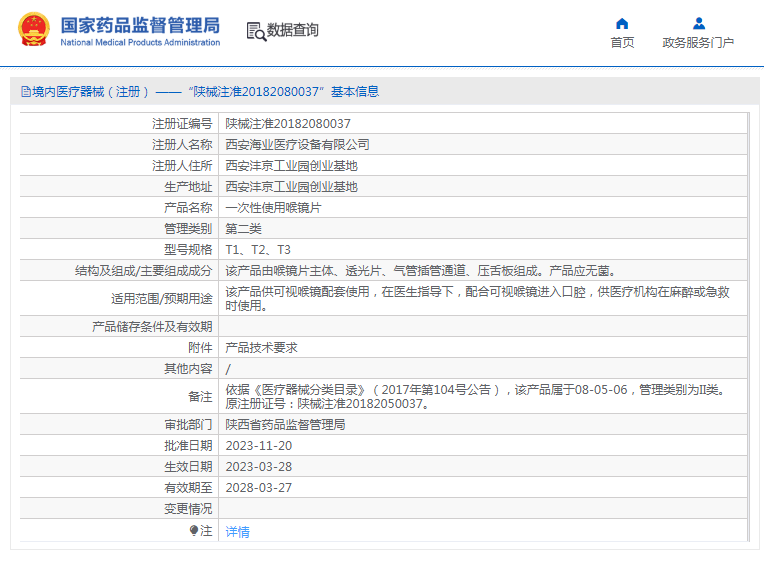
Task: Select 西安海业医疗设备有限公司 text
Action: (297, 145)
